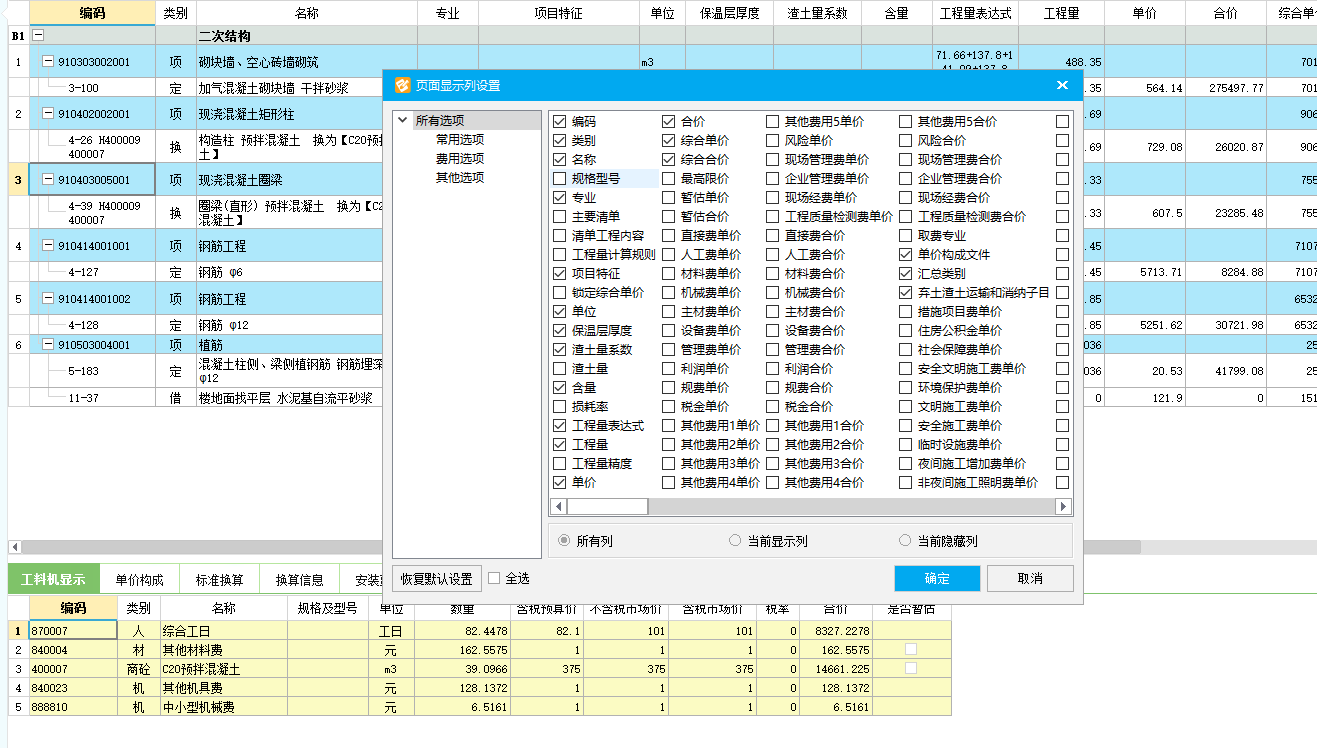Collapse row 910503004001 item

(47, 345)
